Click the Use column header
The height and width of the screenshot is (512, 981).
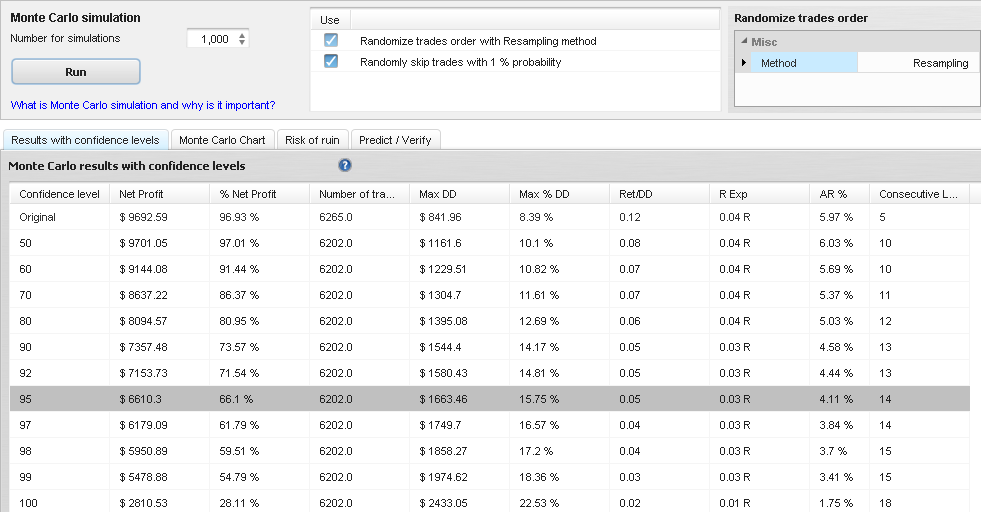330,20
